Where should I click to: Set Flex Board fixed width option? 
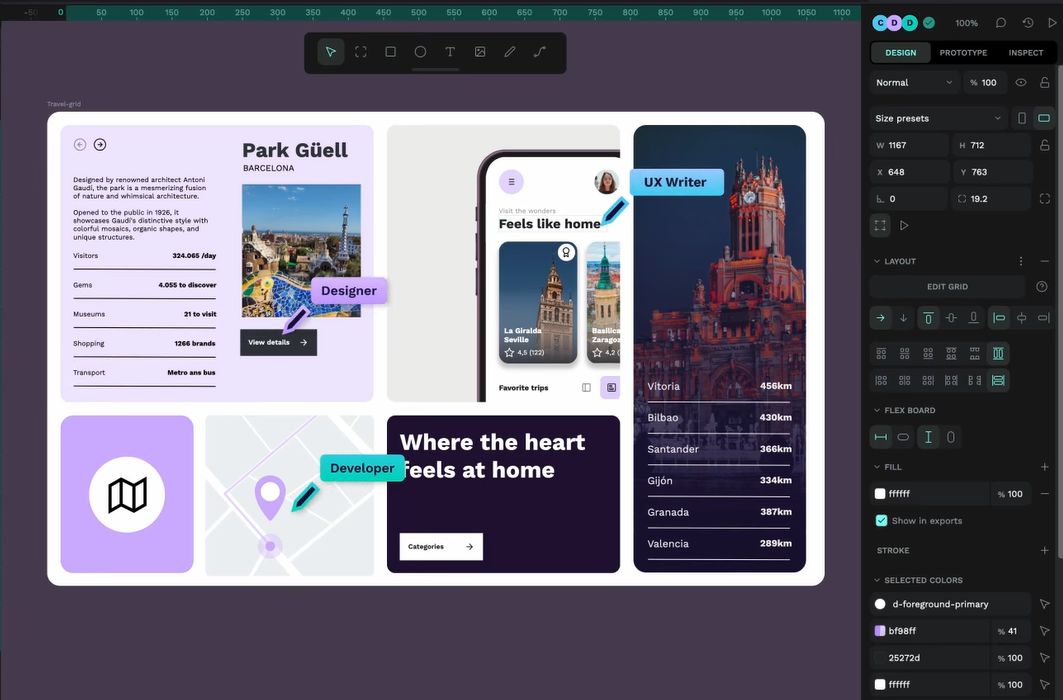point(881,438)
